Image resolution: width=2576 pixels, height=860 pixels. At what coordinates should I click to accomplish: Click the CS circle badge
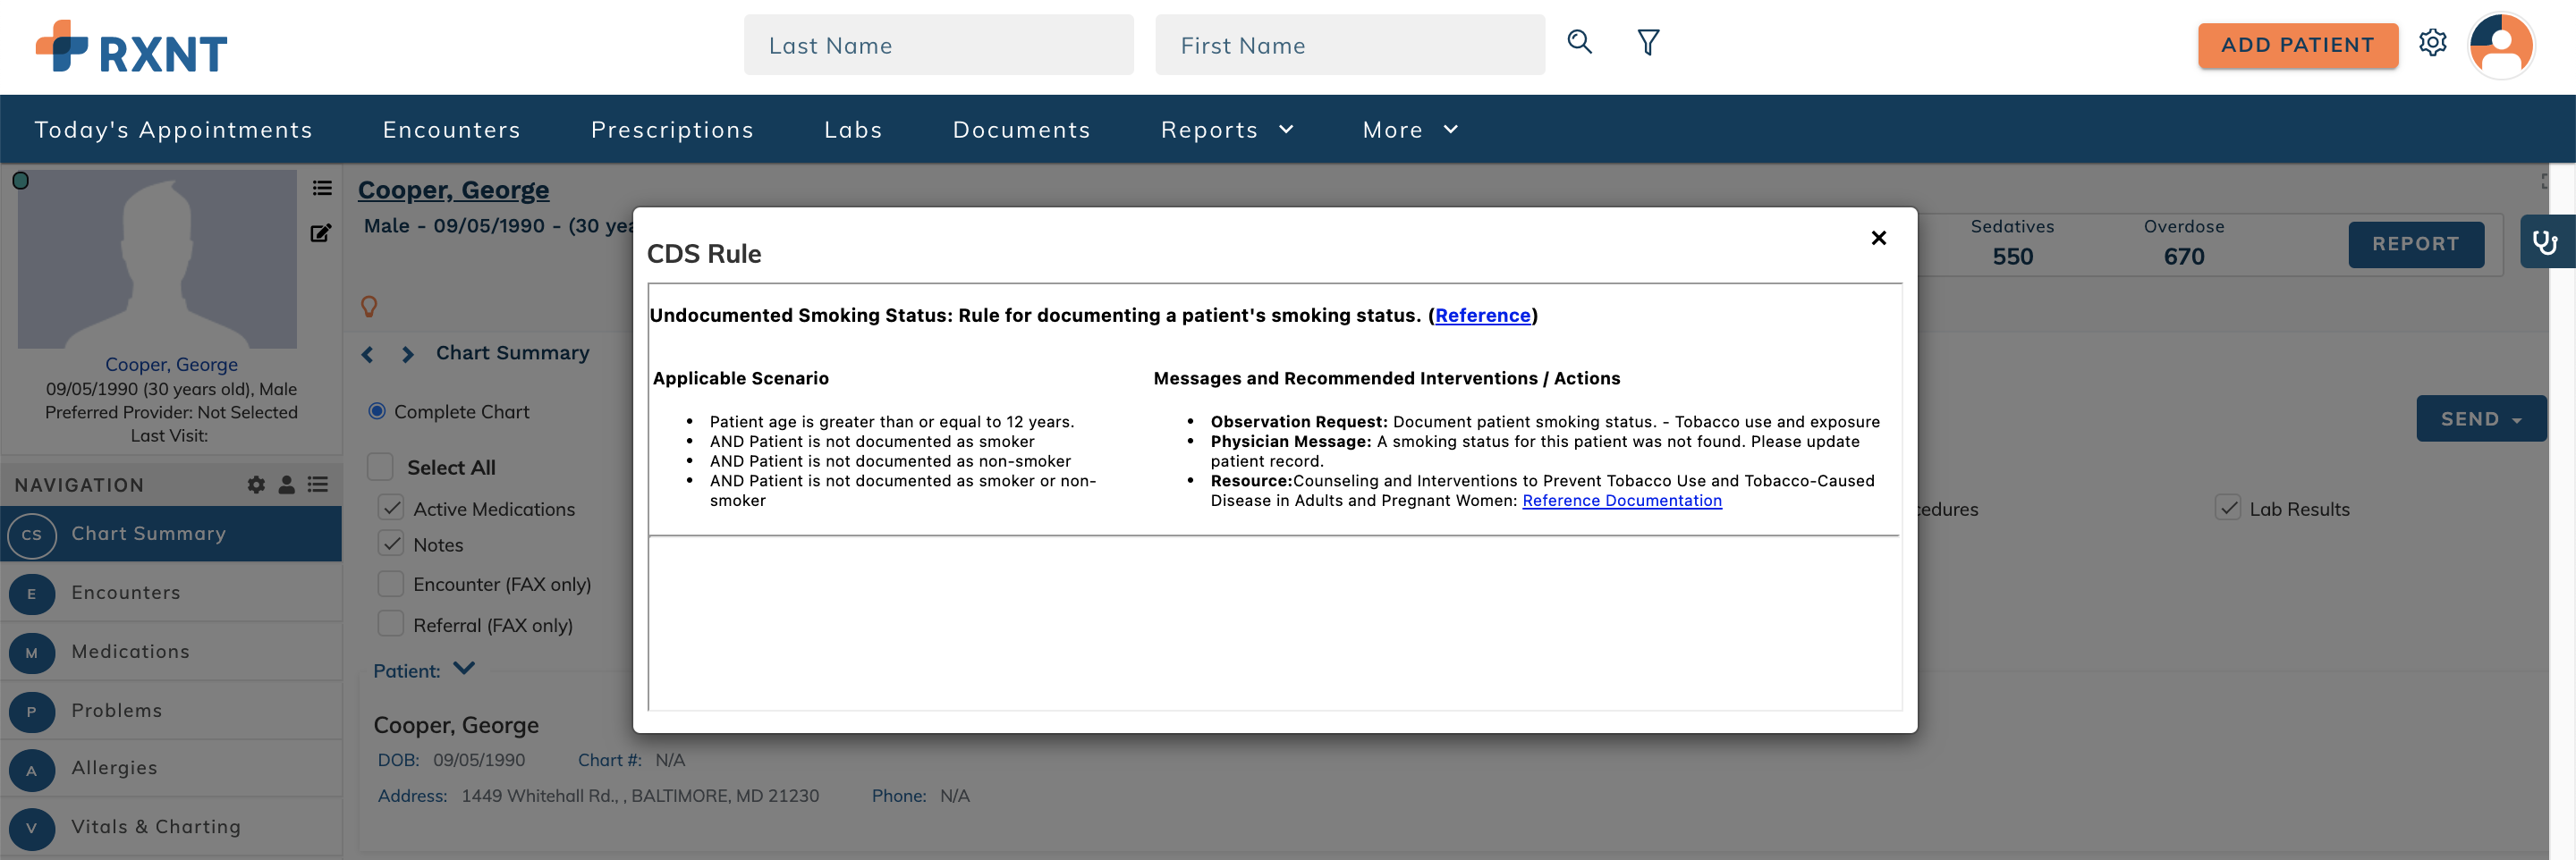[x=32, y=535]
